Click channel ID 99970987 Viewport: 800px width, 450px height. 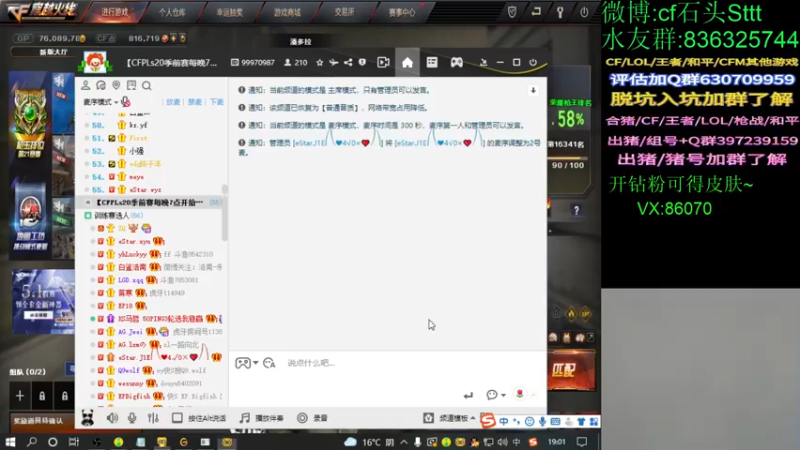click(253, 63)
